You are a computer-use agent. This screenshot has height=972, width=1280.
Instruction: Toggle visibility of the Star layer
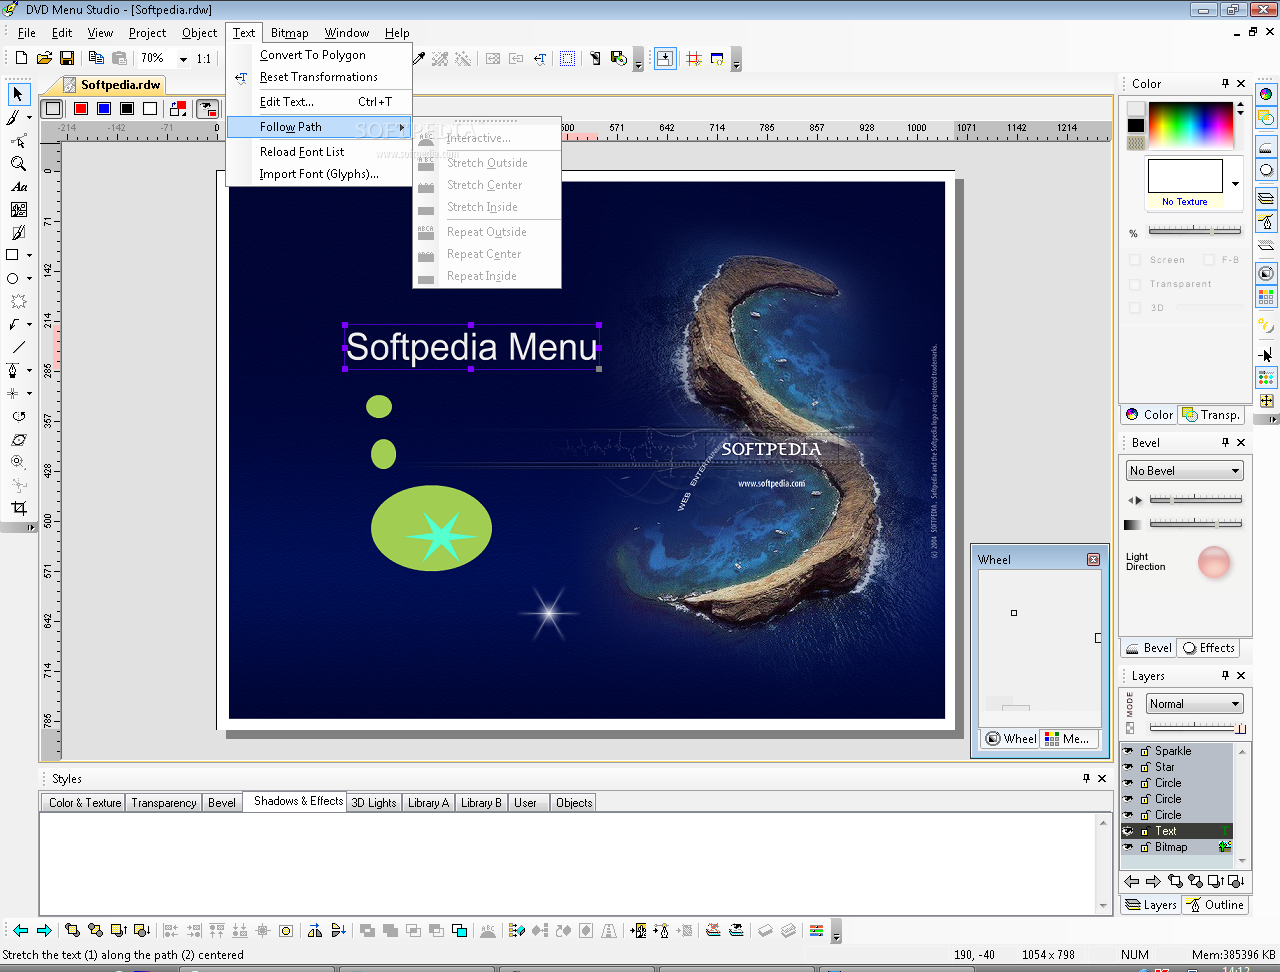(x=1129, y=767)
